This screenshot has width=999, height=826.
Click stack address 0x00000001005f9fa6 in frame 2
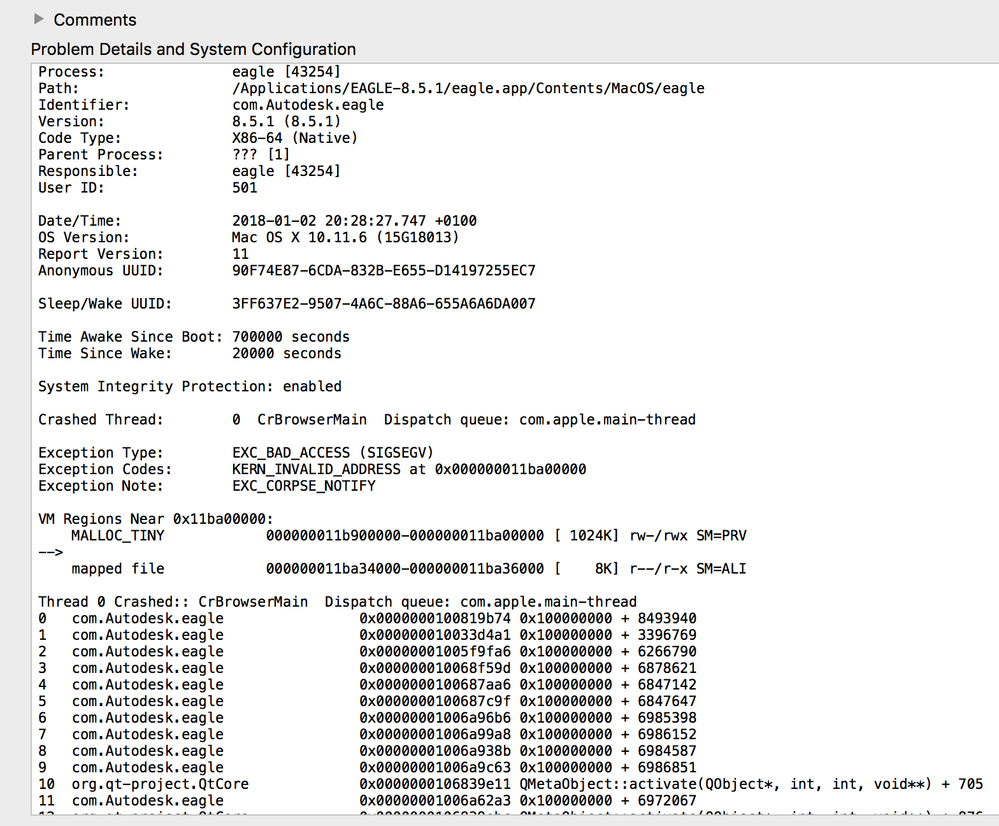(435, 651)
